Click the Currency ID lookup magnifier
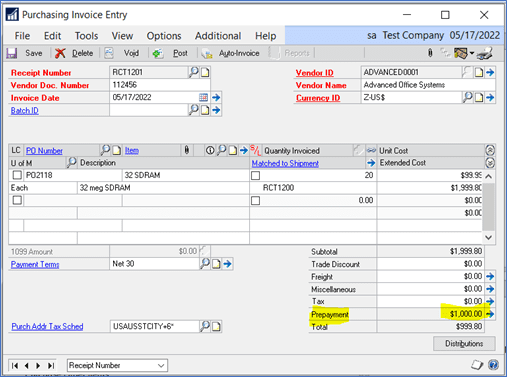The image size is (507, 377). tap(468, 97)
